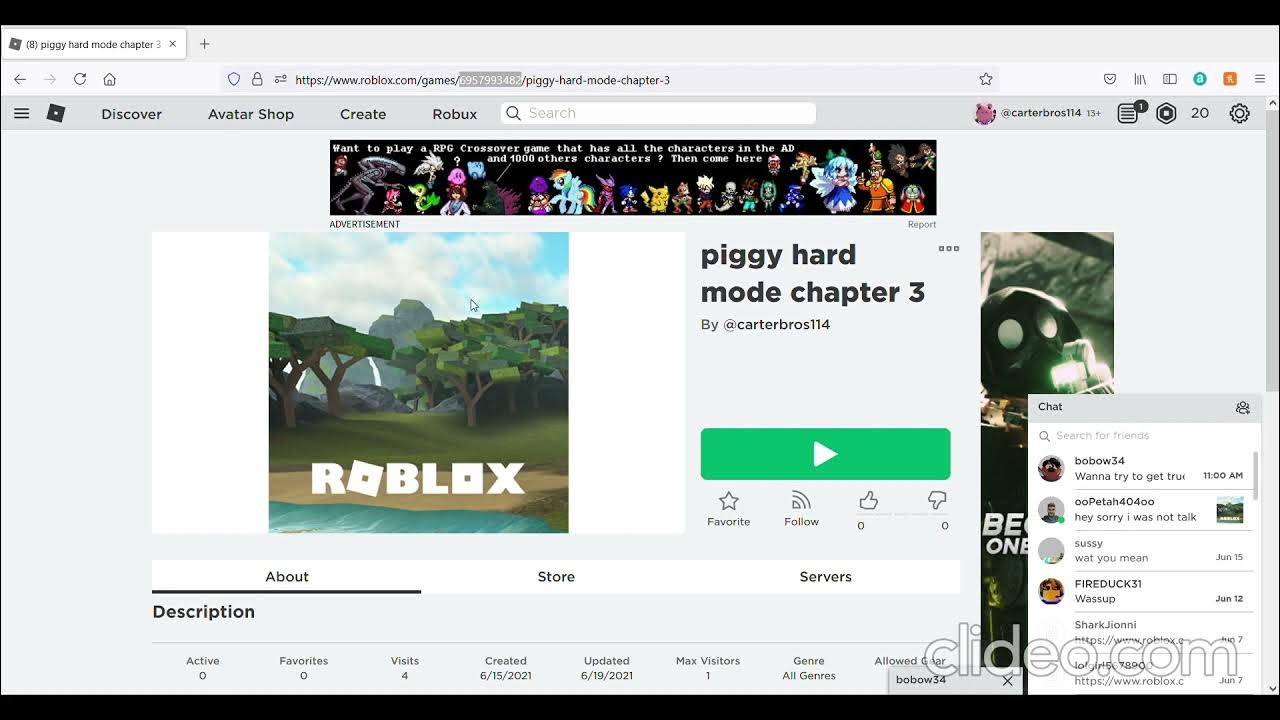Image resolution: width=1280 pixels, height=720 pixels.
Task: Open the game's three-dot options menu
Action: pyautogui.click(x=949, y=248)
